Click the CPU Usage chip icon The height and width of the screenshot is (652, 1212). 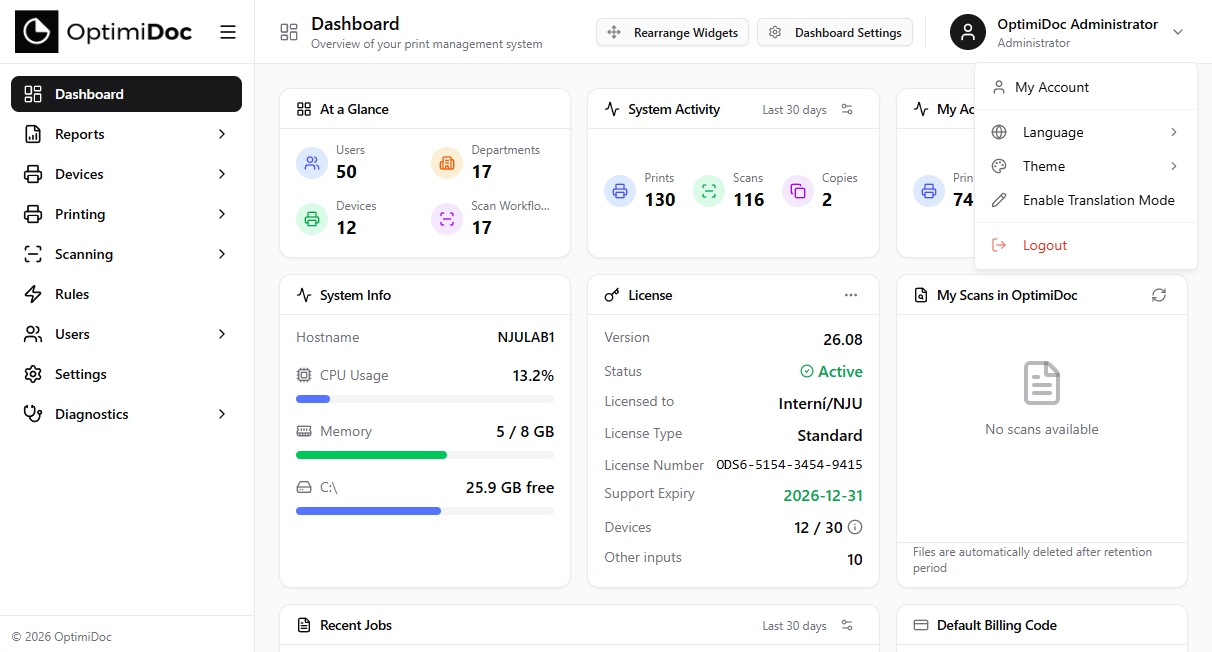(304, 375)
